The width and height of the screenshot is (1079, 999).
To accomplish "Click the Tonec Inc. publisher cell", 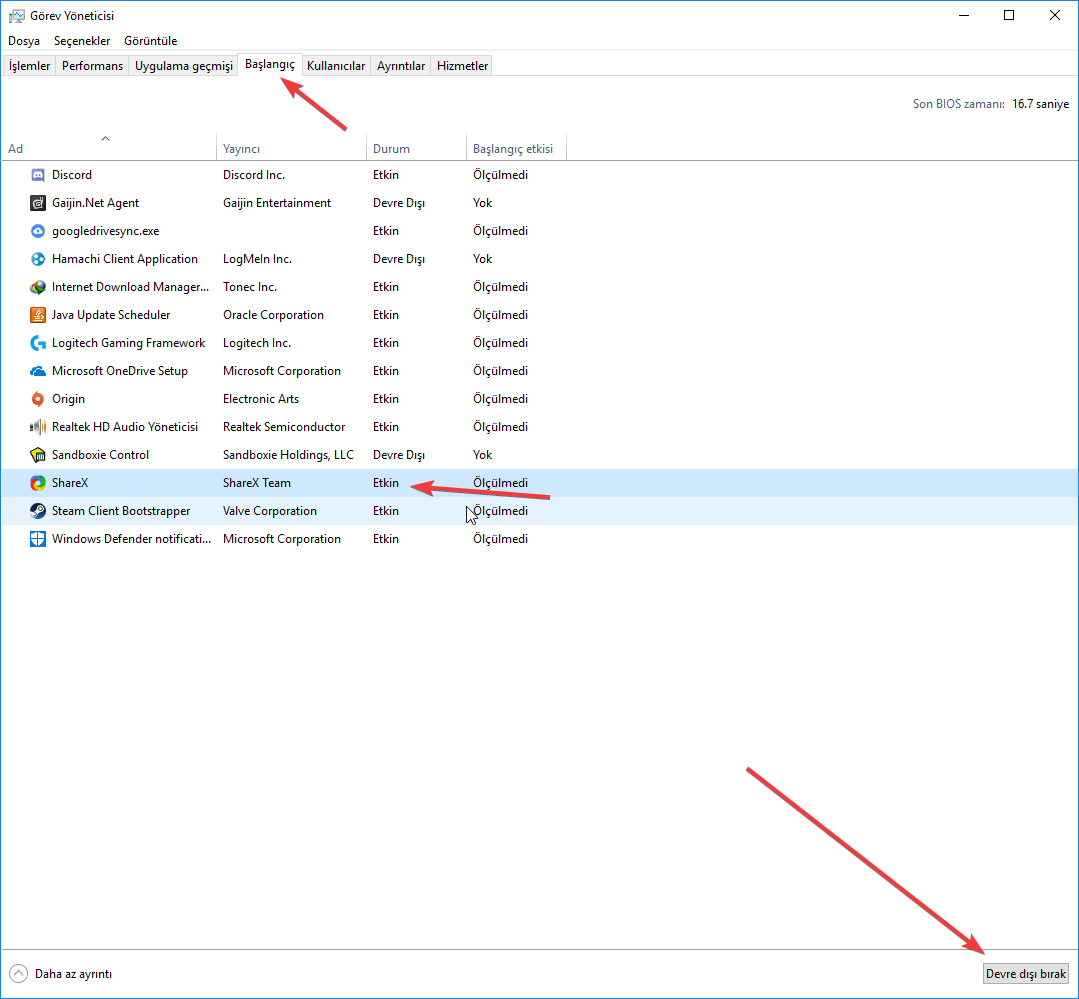I will pyautogui.click(x=250, y=287).
